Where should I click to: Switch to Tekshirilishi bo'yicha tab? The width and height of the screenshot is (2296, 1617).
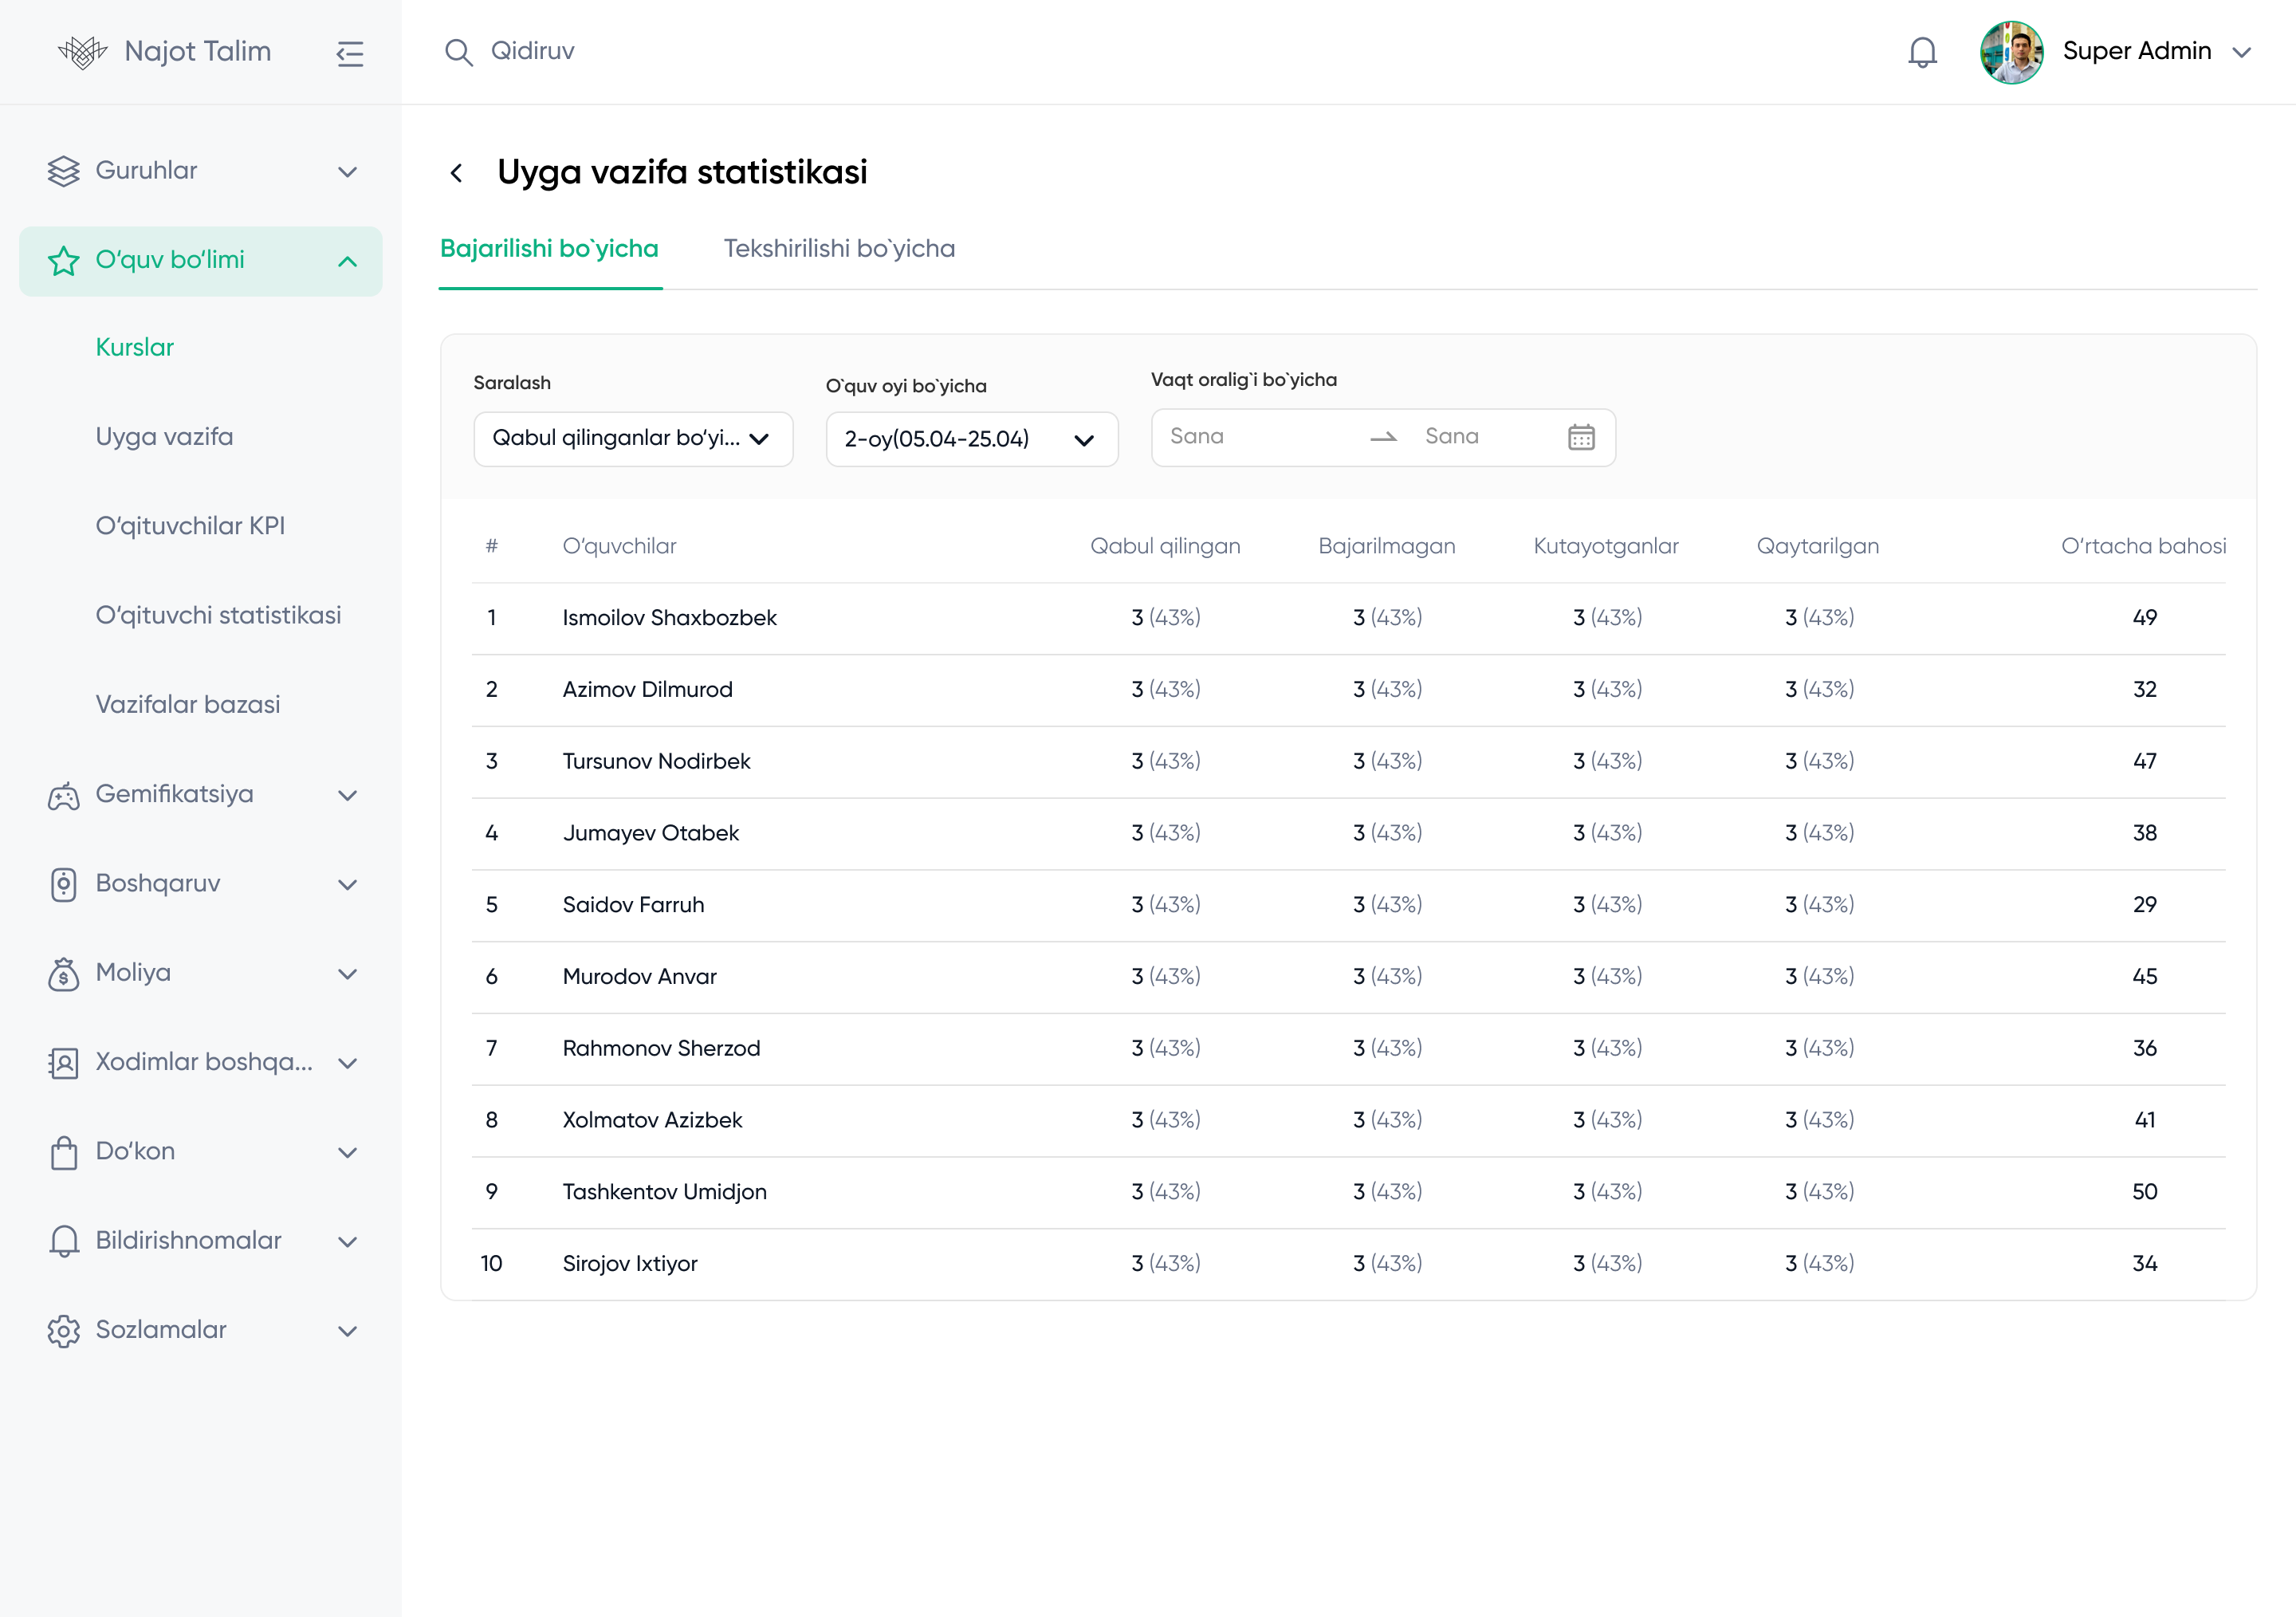point(839,248)
